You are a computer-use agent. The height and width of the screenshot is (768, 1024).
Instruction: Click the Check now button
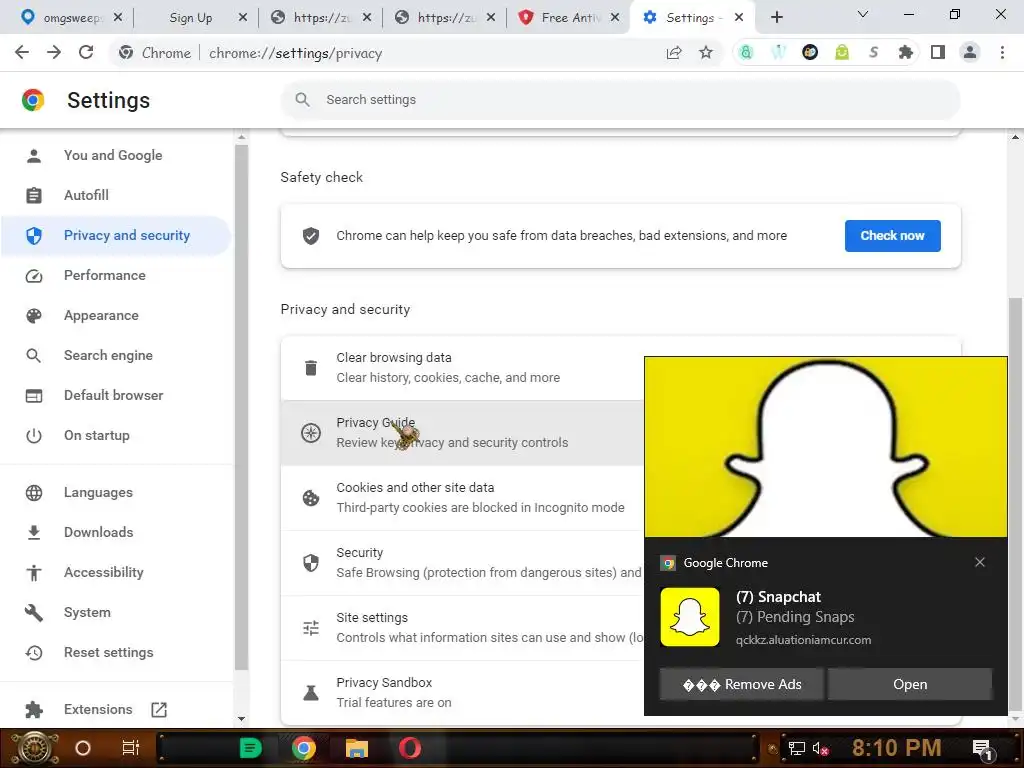tap(892, 236)
